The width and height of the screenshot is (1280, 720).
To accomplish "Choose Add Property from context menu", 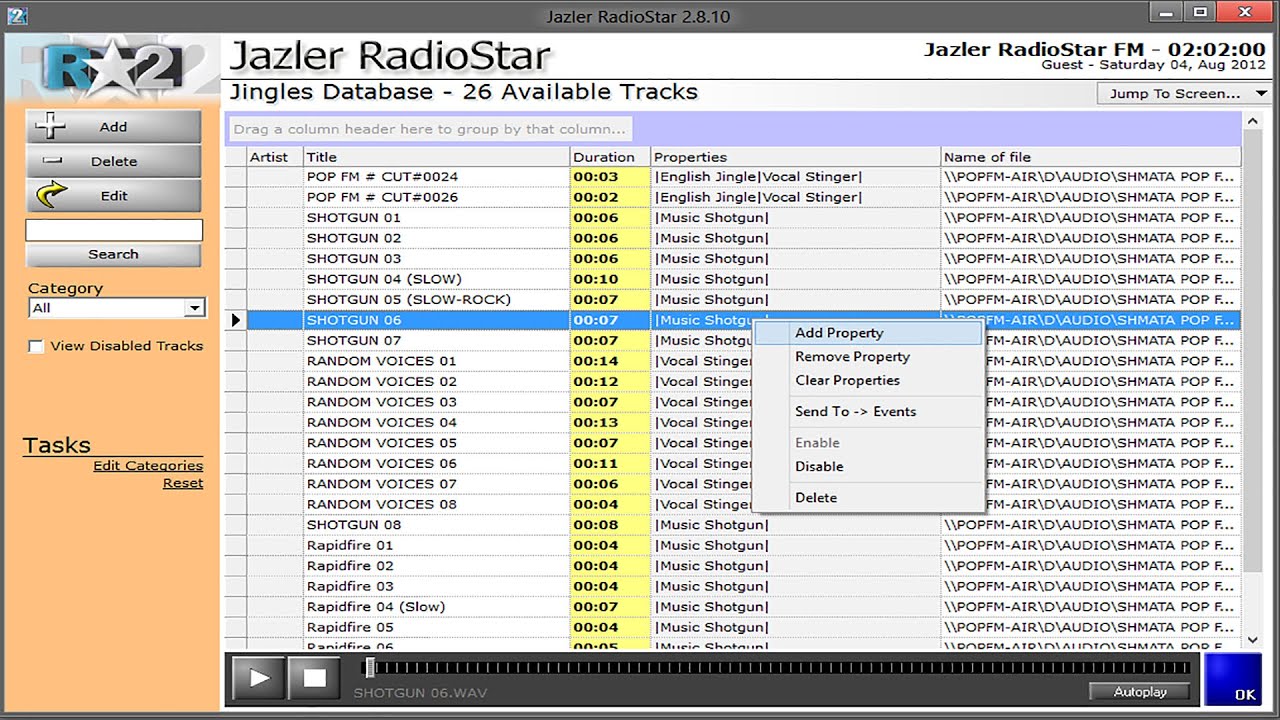I will (867, 333).
